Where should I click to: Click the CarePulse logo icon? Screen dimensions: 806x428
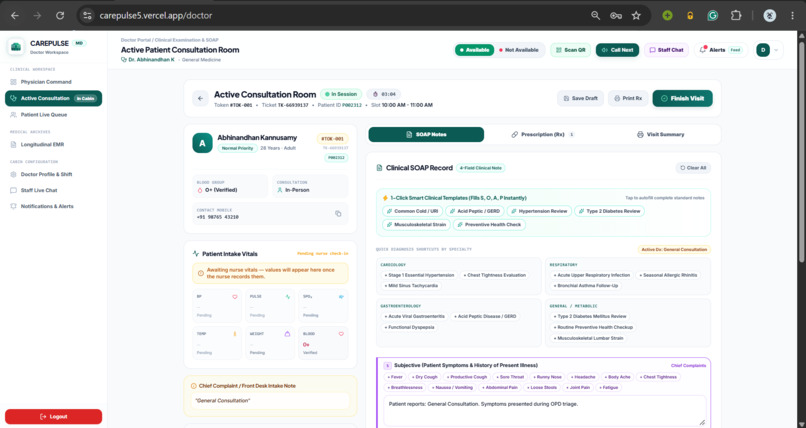[x=16, y=47]
